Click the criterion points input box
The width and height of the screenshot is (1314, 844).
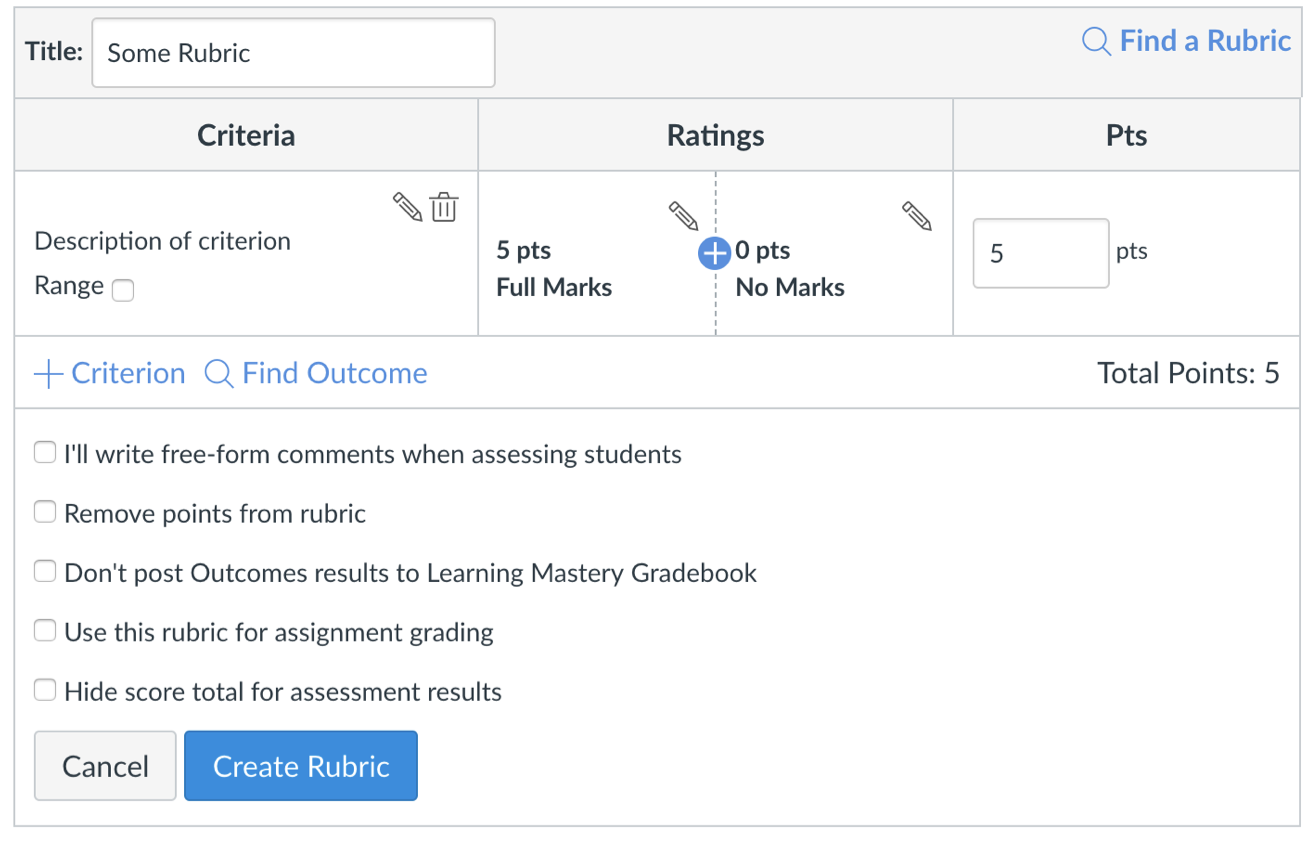pos(1040,253)
